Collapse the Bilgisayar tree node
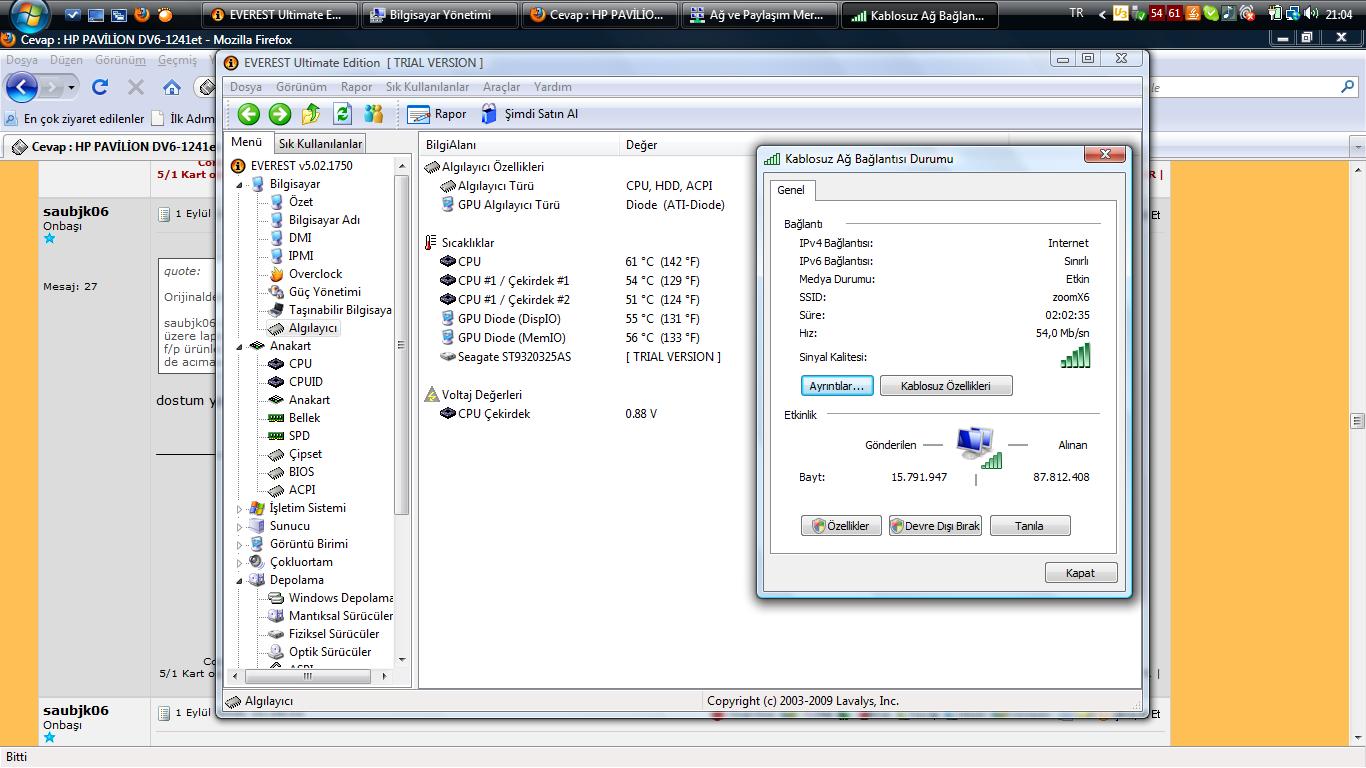Image resolution: width=1366 pixels, height=768 pixels. 239,185
